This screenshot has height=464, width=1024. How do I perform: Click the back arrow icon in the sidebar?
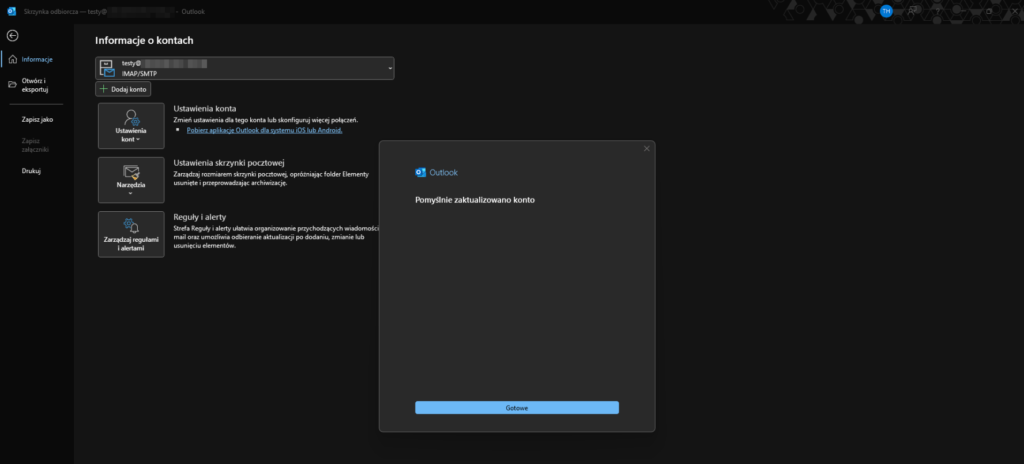[12, 36]
